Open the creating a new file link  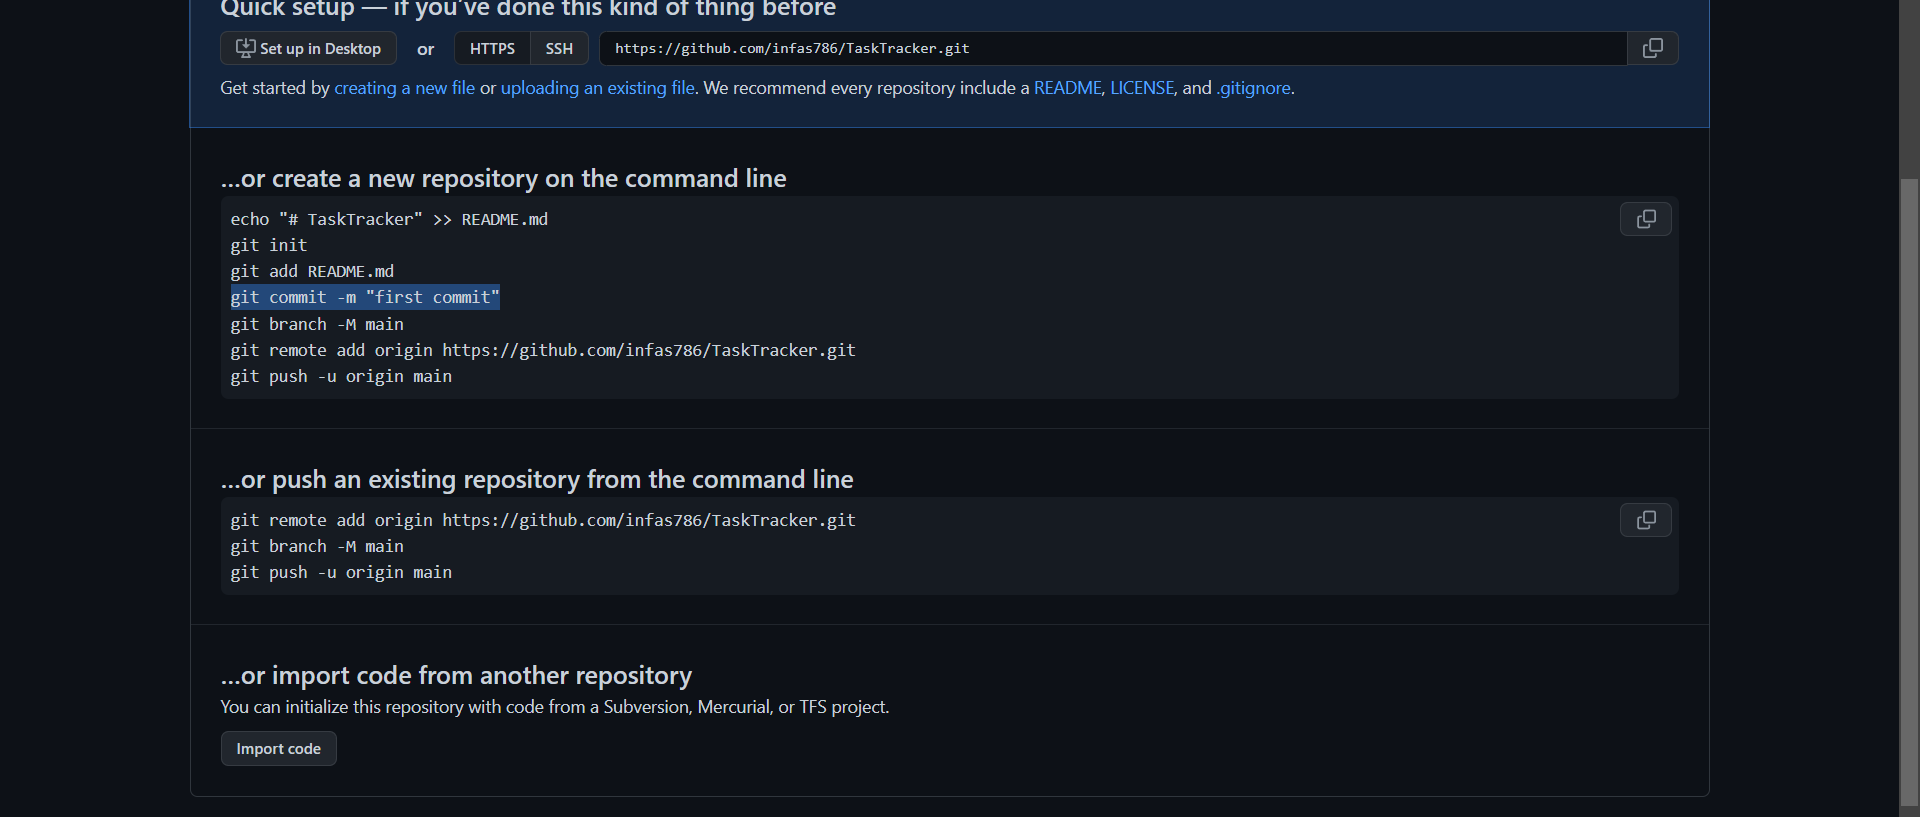pyautogui.click(x=404, y=88)
